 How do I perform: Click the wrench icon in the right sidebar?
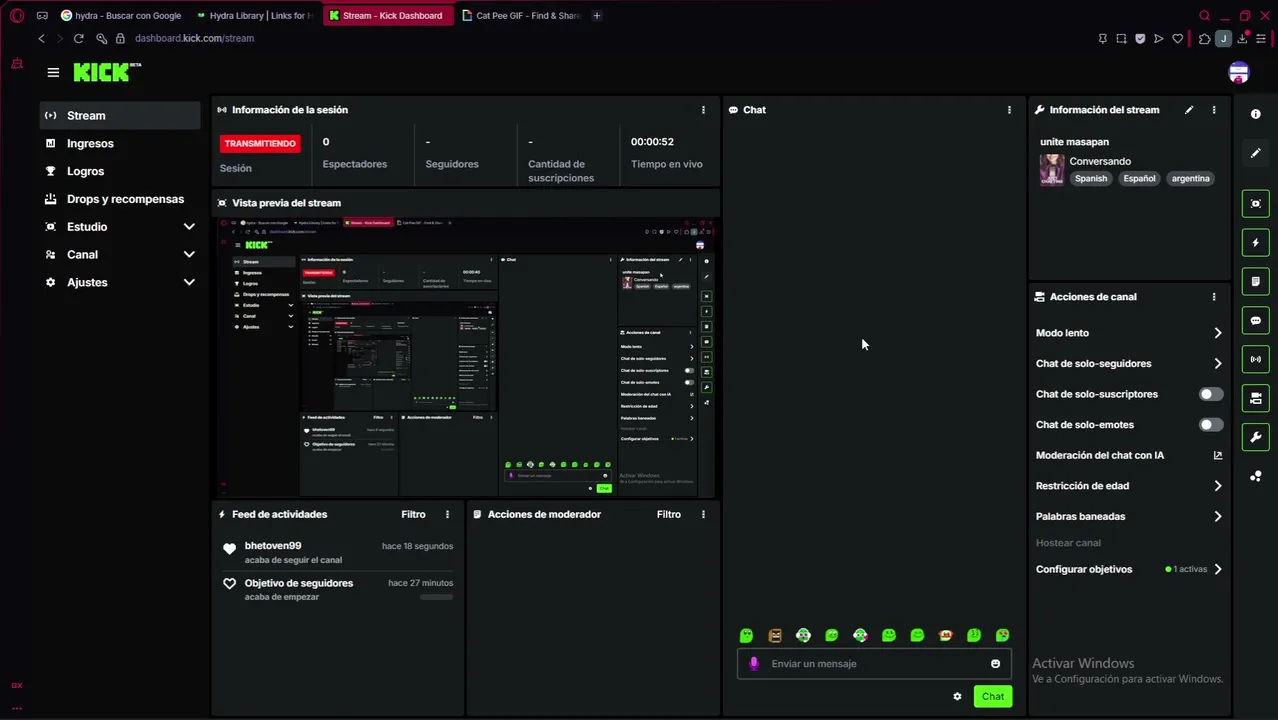[1256, 437]
